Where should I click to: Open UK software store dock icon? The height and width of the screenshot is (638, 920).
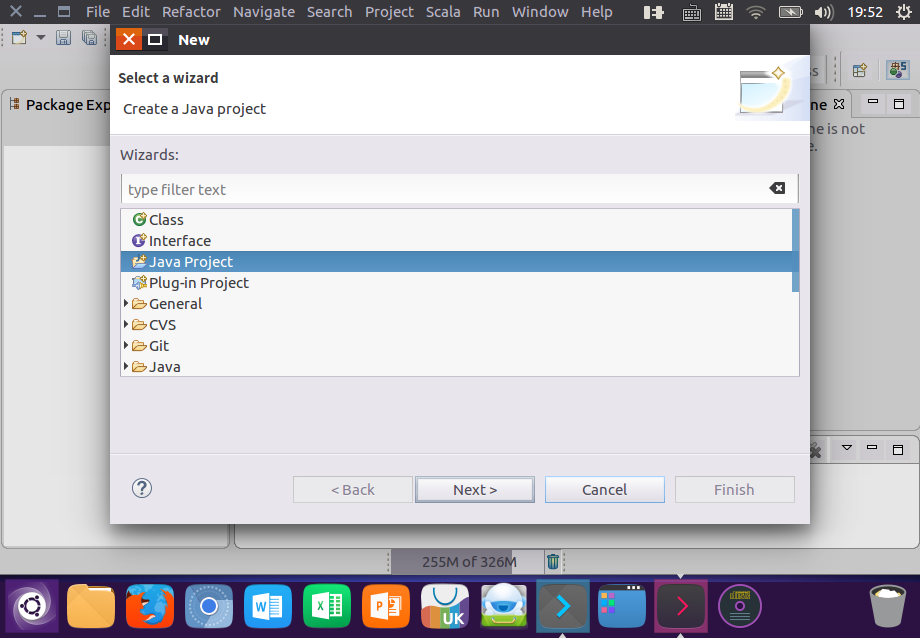tap(445, 606)
